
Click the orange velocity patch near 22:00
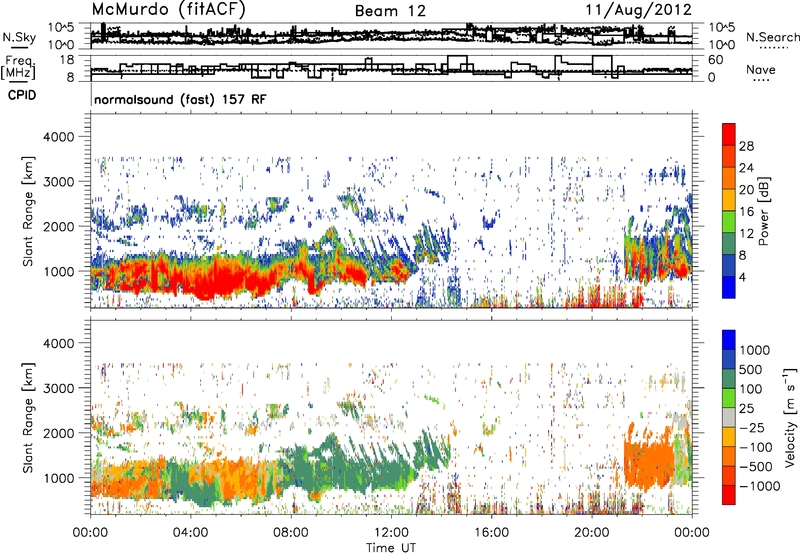[x=648, y=462]
